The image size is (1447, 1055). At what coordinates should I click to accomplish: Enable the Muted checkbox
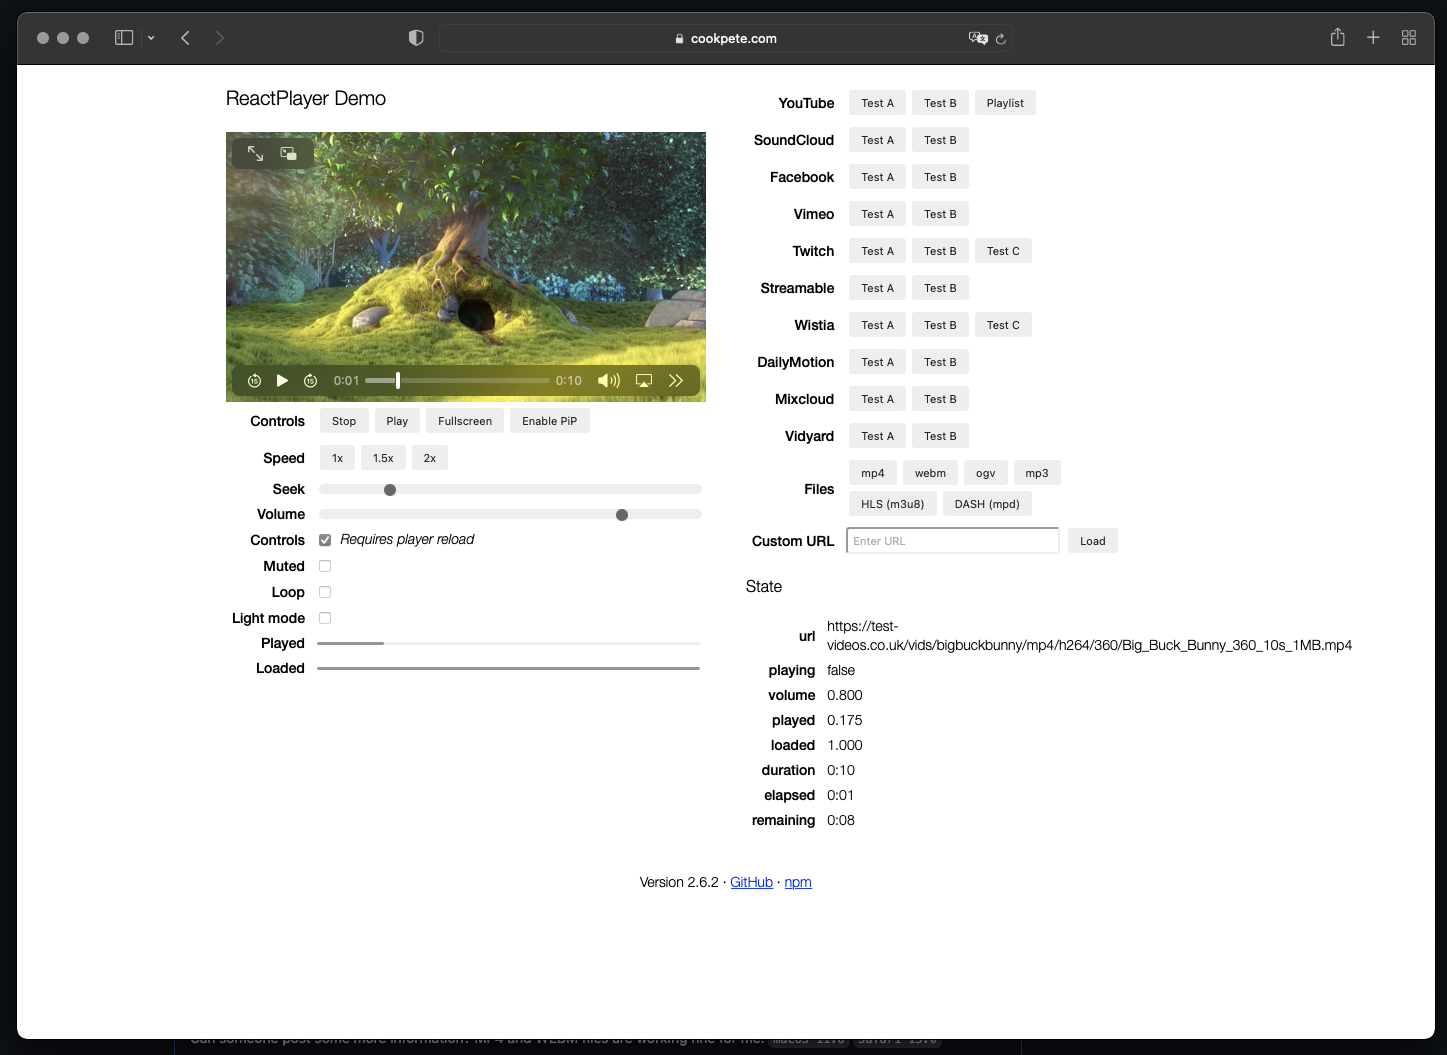[x=325, y=566]
